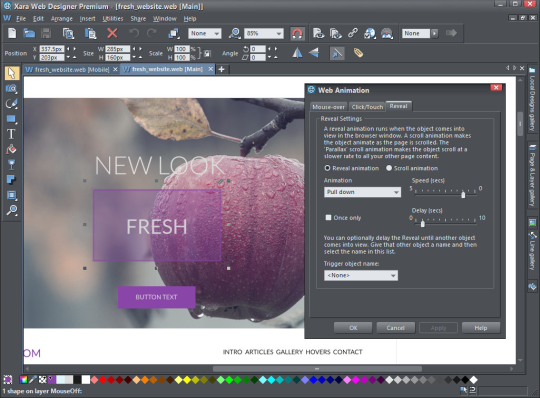Open the Utilities menu
The image size is (540, 398).
[113, 19]
